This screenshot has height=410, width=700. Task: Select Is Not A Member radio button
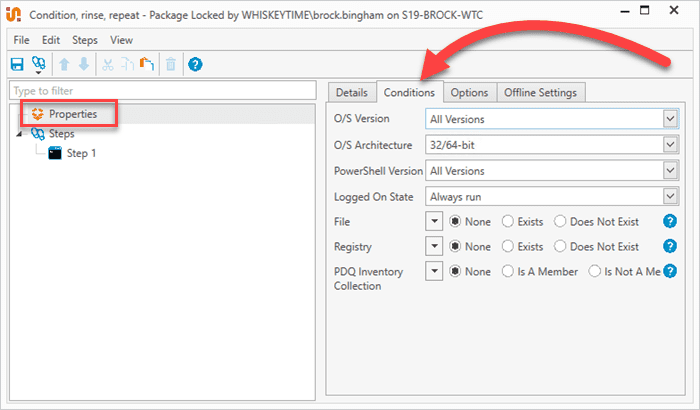tap(595, 272)
